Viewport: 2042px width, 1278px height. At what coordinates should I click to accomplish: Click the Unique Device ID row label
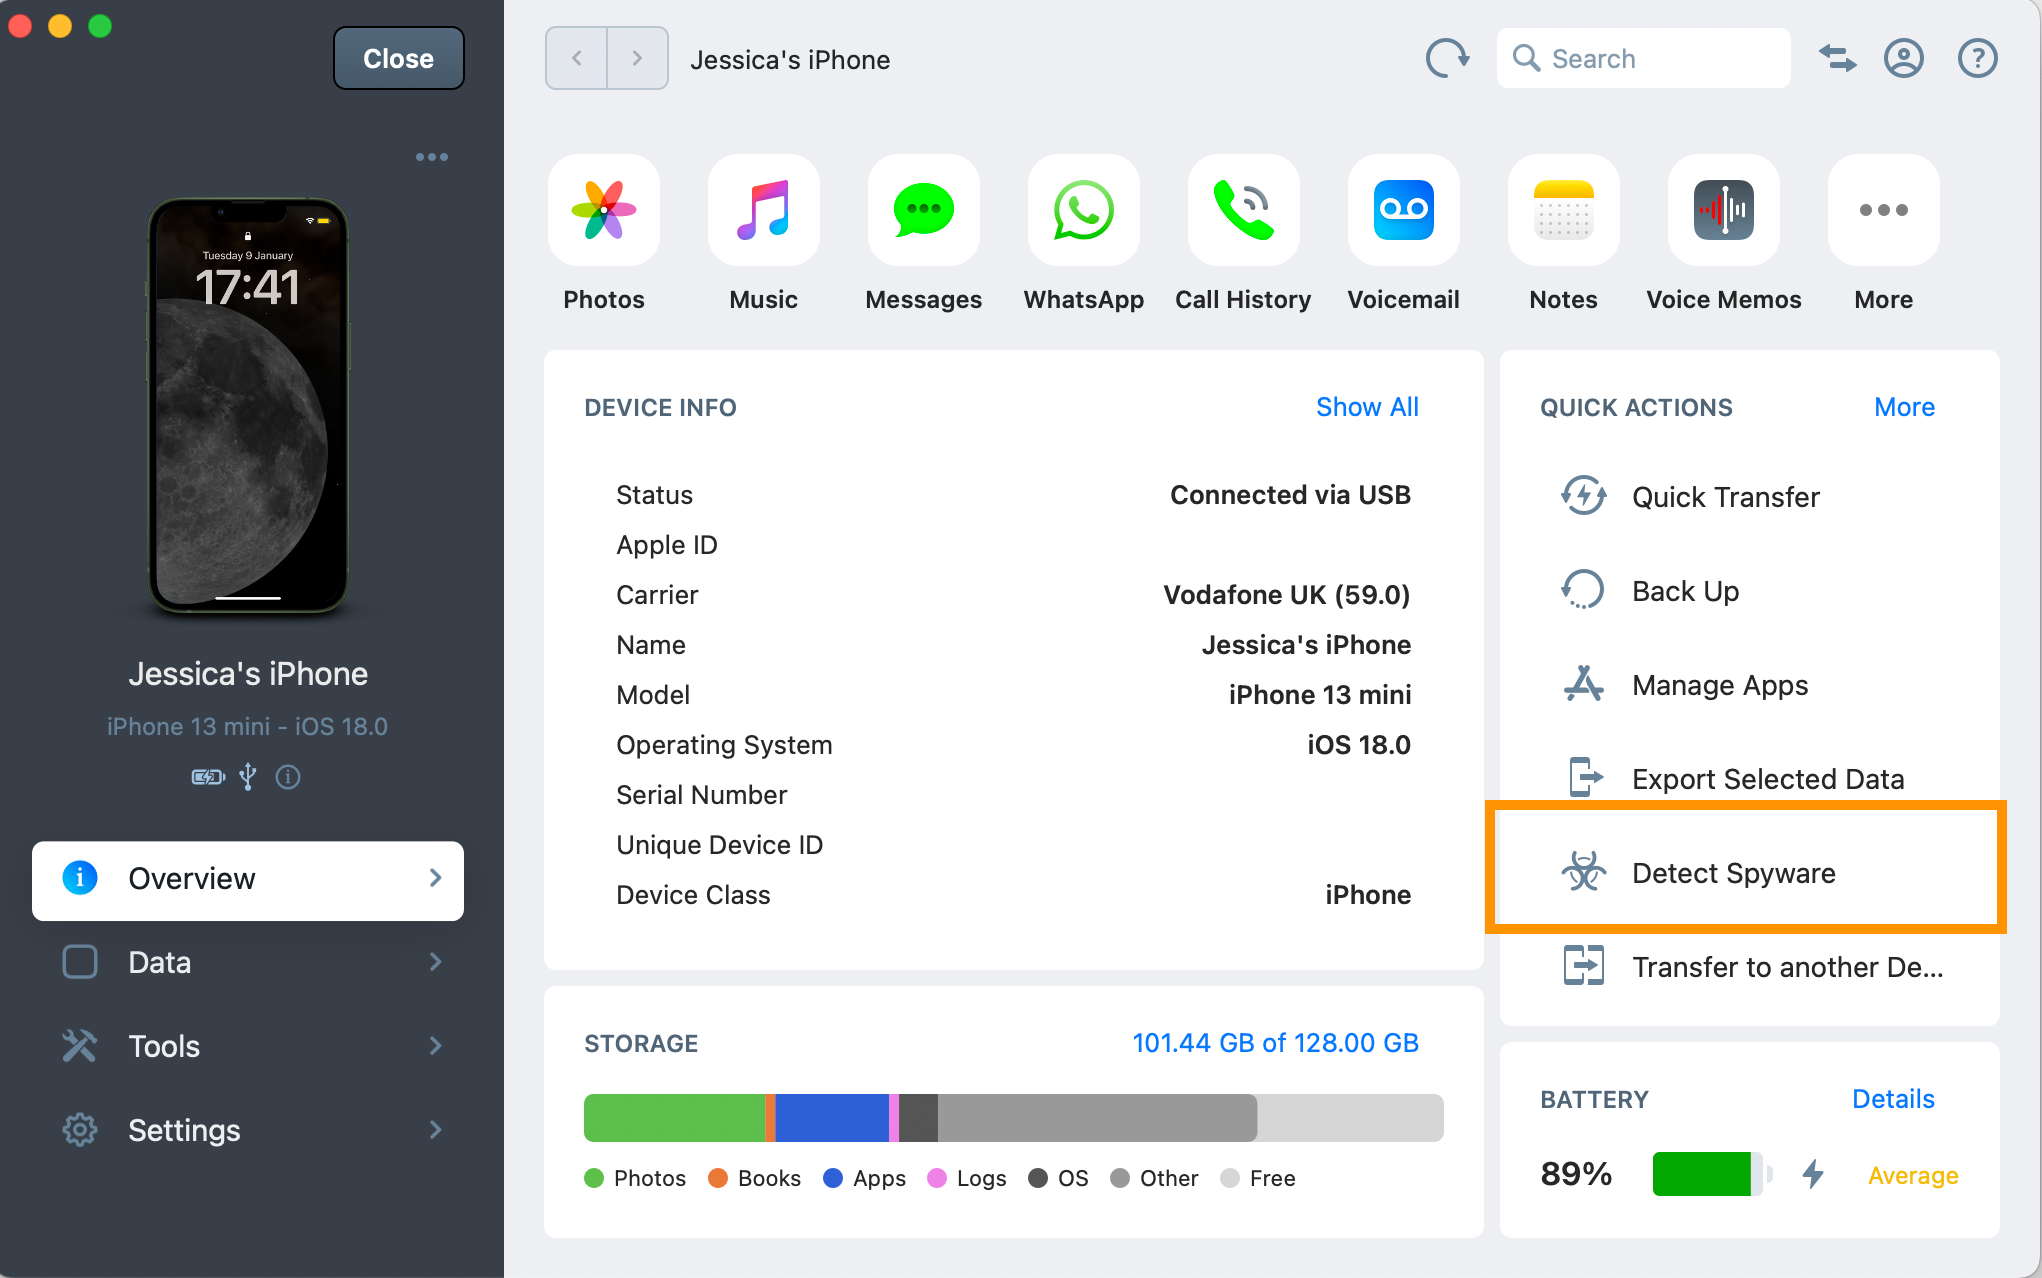[720, 845]
